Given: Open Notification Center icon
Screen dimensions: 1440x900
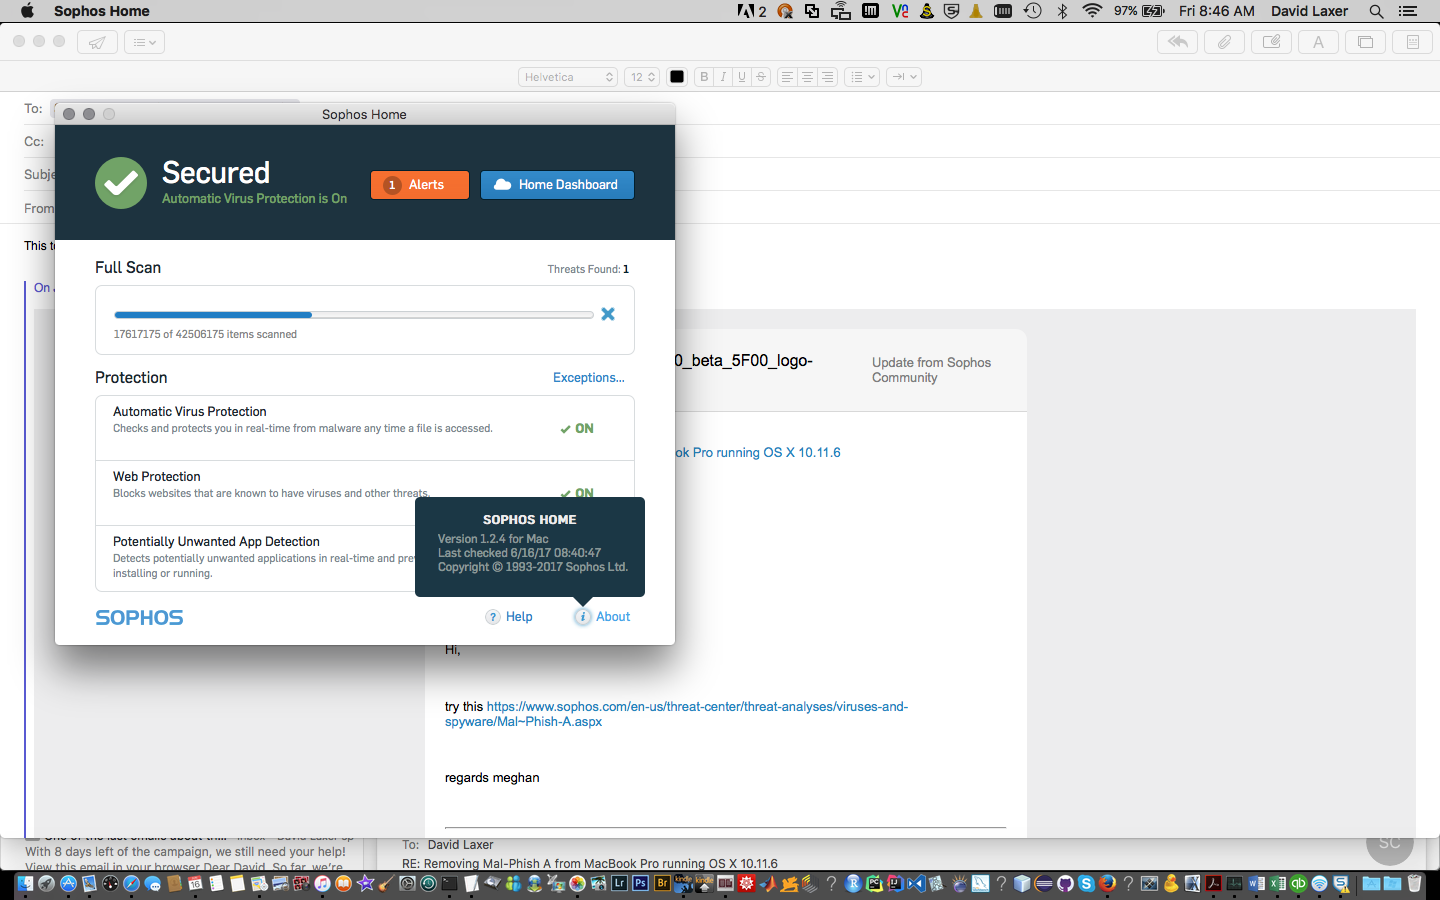Looking at the screenshot, I should [1408, 11].
